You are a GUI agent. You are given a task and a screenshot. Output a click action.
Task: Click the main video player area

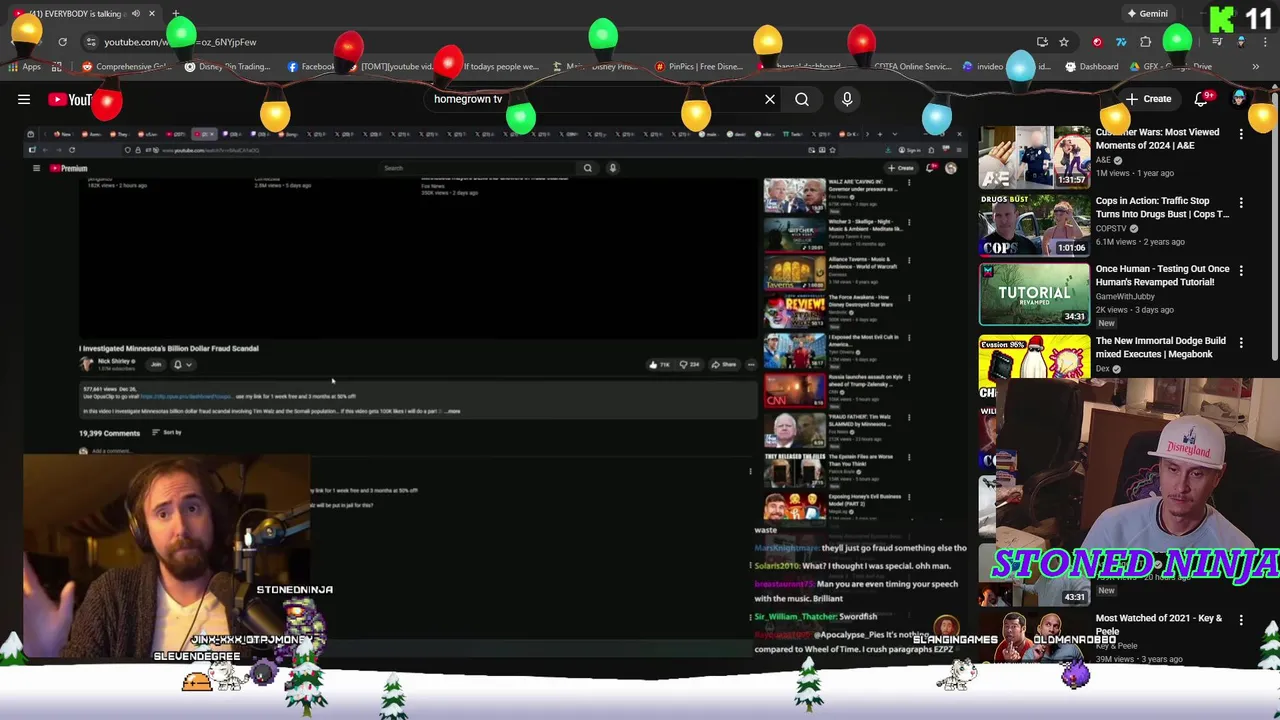click(495, 390)
